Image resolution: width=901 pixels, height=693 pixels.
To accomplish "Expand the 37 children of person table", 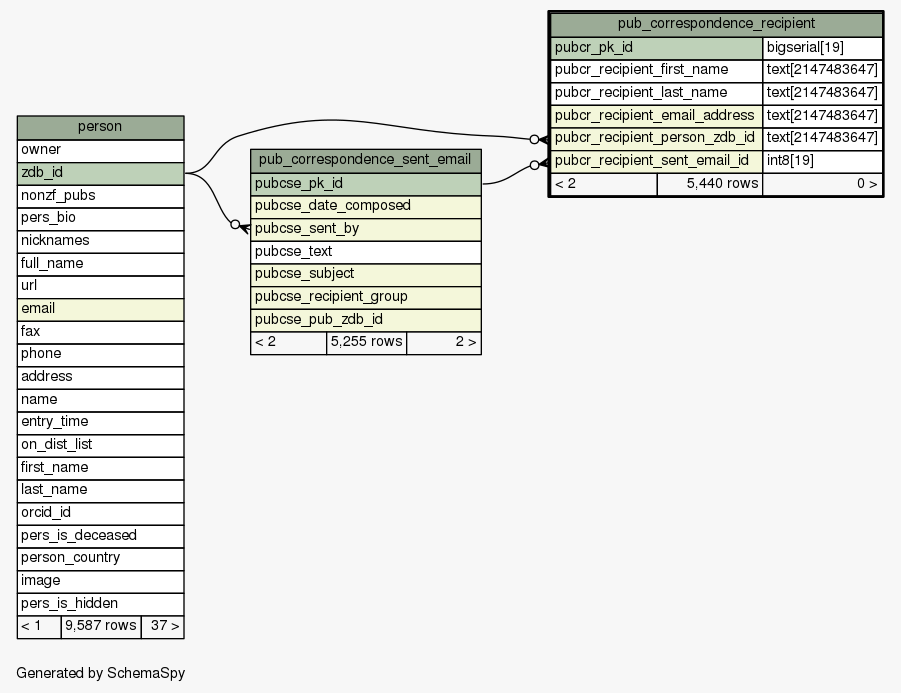I will (x=162, y=627).
